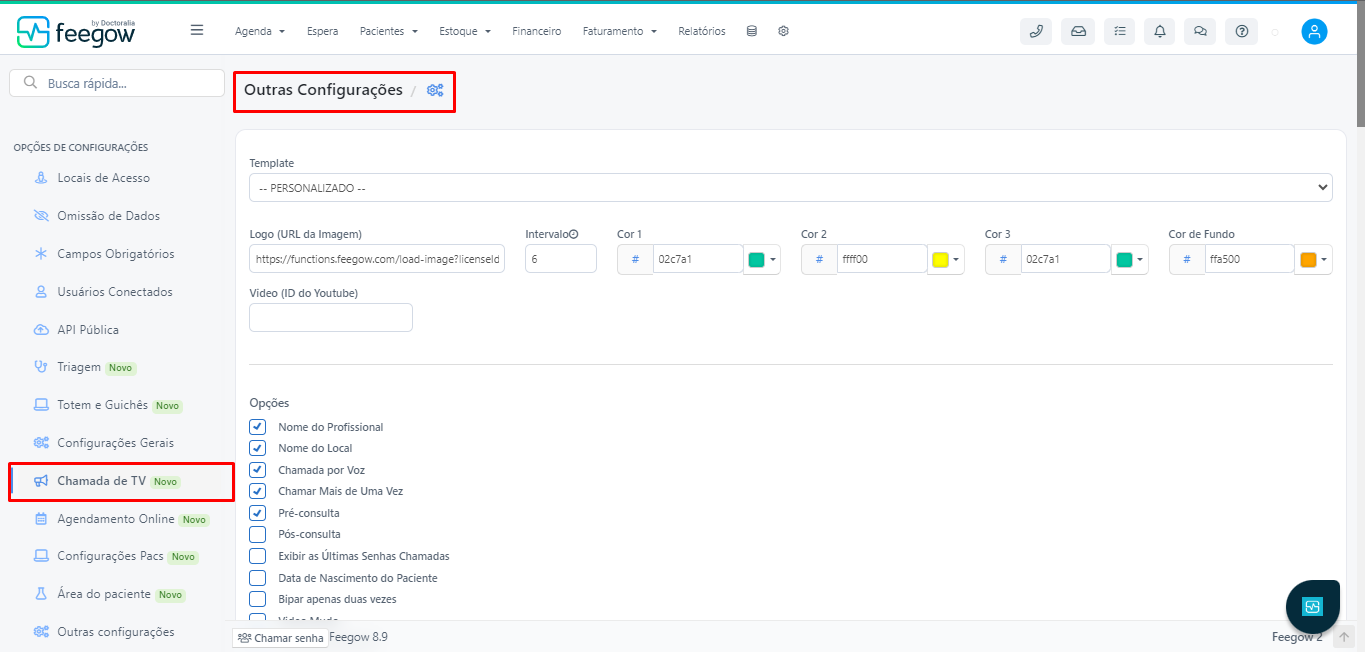The image size is (1365, 652).
Task: Open the Relatórios menu item
Action: point(702,31)
